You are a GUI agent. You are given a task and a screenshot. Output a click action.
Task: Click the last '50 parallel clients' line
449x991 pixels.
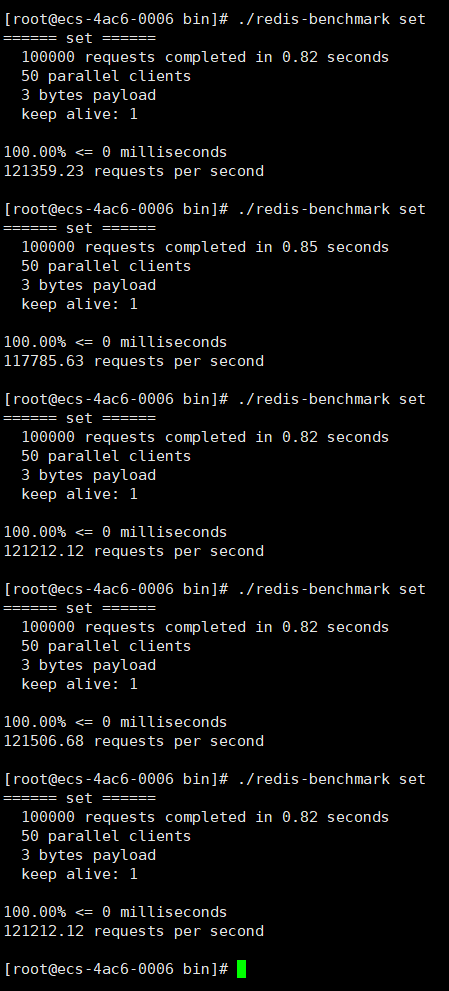tap(106, 836)
